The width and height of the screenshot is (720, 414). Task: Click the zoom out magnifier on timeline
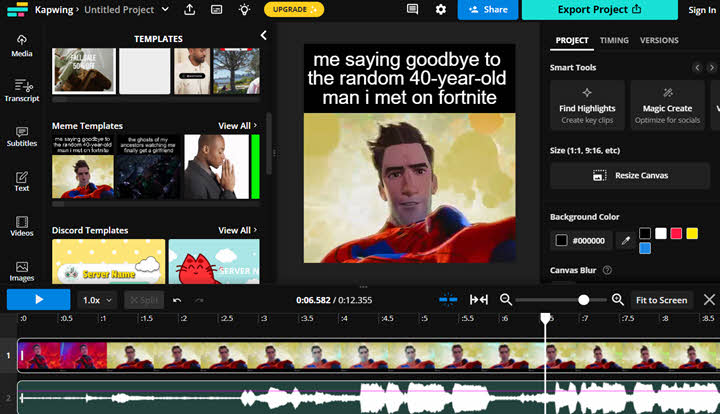[506, 299]
